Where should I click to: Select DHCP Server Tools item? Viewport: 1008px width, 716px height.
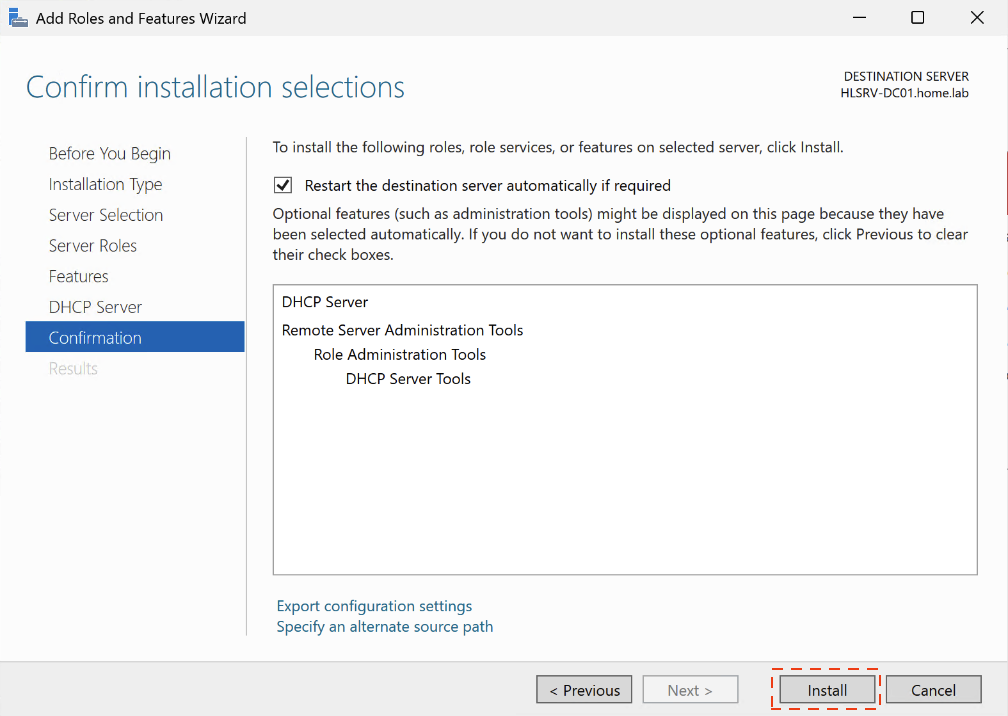click(408, 379)
